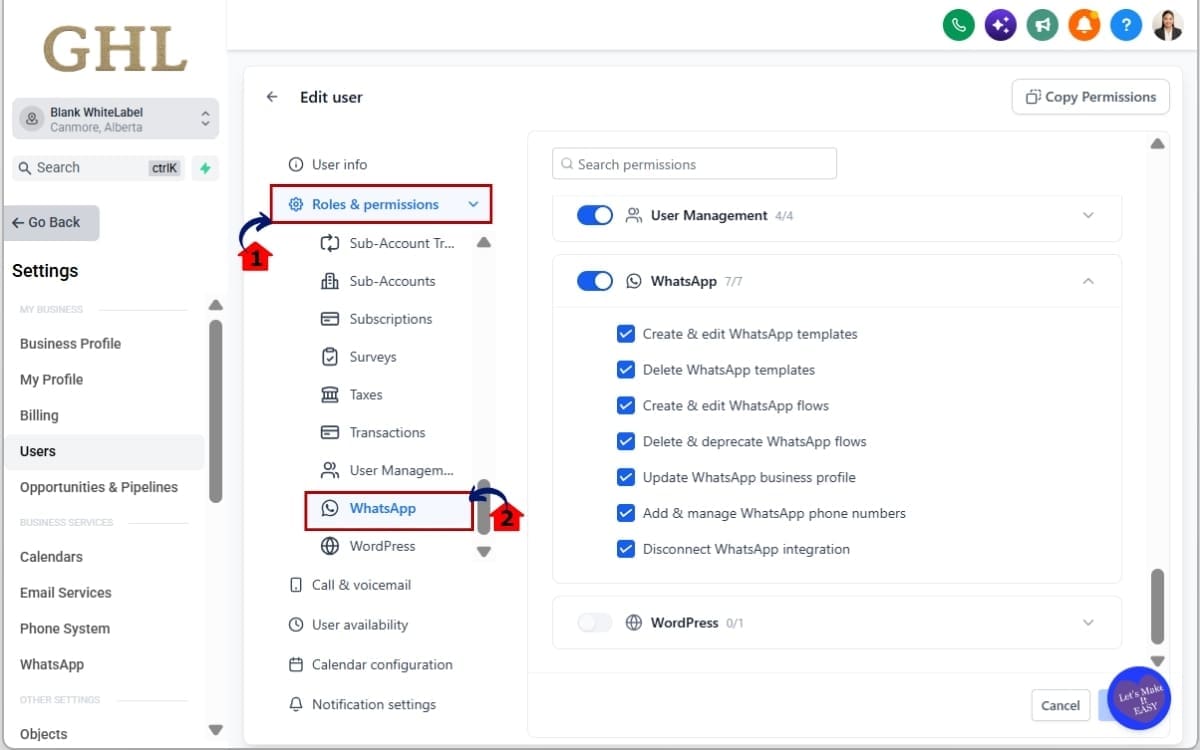Click the permissions panel scrollbar thumb
Viewport: 1200px width, 750px height.
[x=1157, y=607]
